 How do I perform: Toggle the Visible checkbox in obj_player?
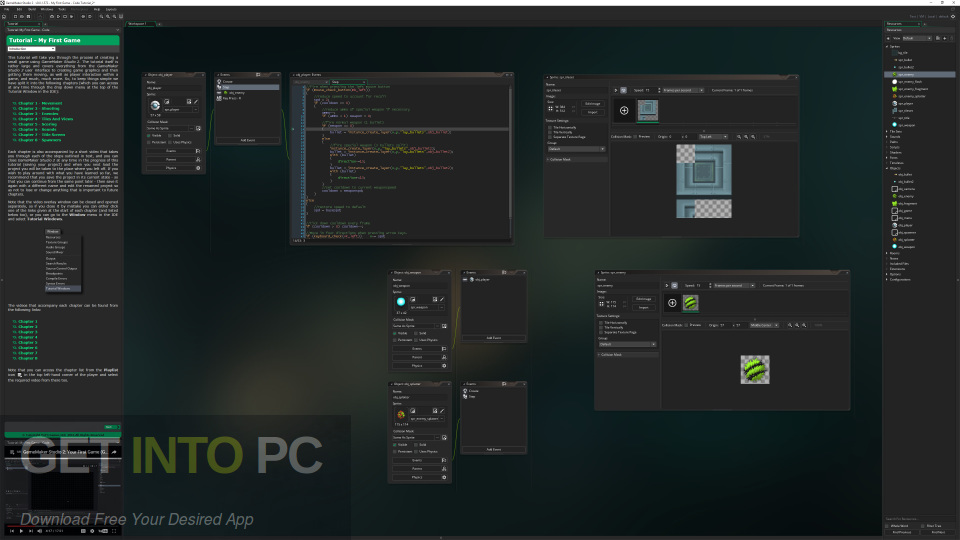[x=149, y=135]
